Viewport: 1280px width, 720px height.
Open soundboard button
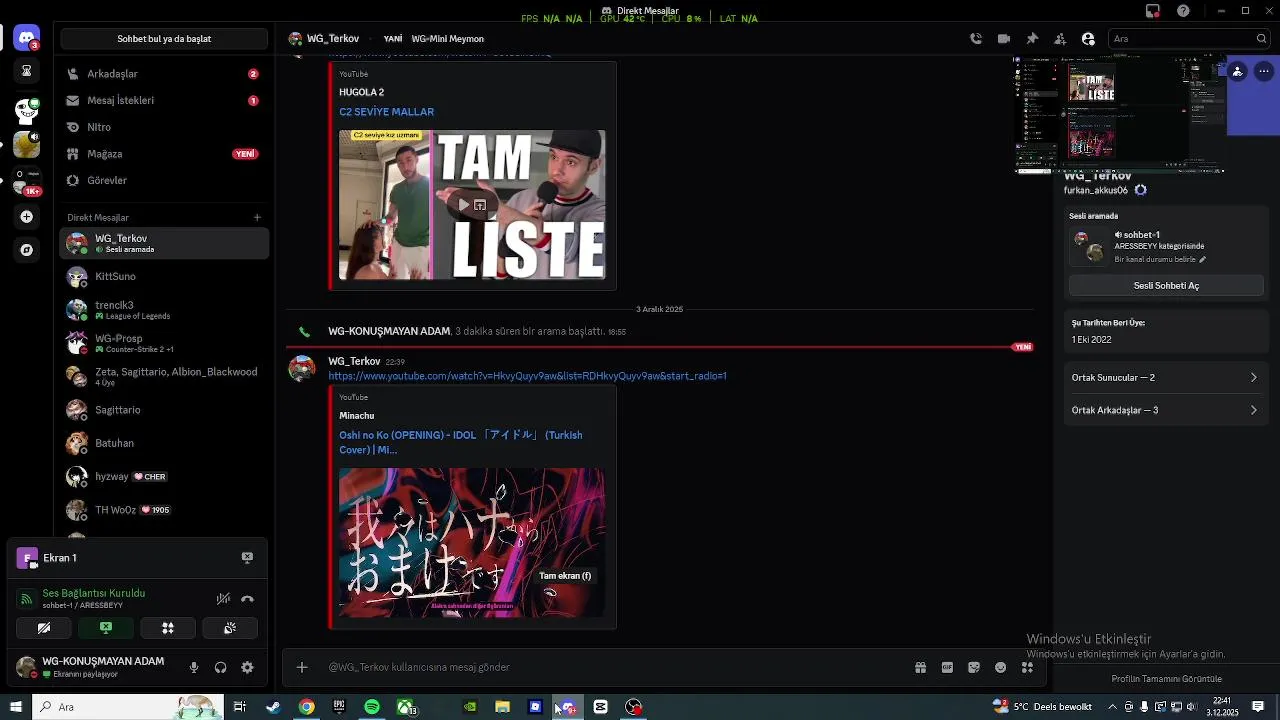[x=230, y=628]
